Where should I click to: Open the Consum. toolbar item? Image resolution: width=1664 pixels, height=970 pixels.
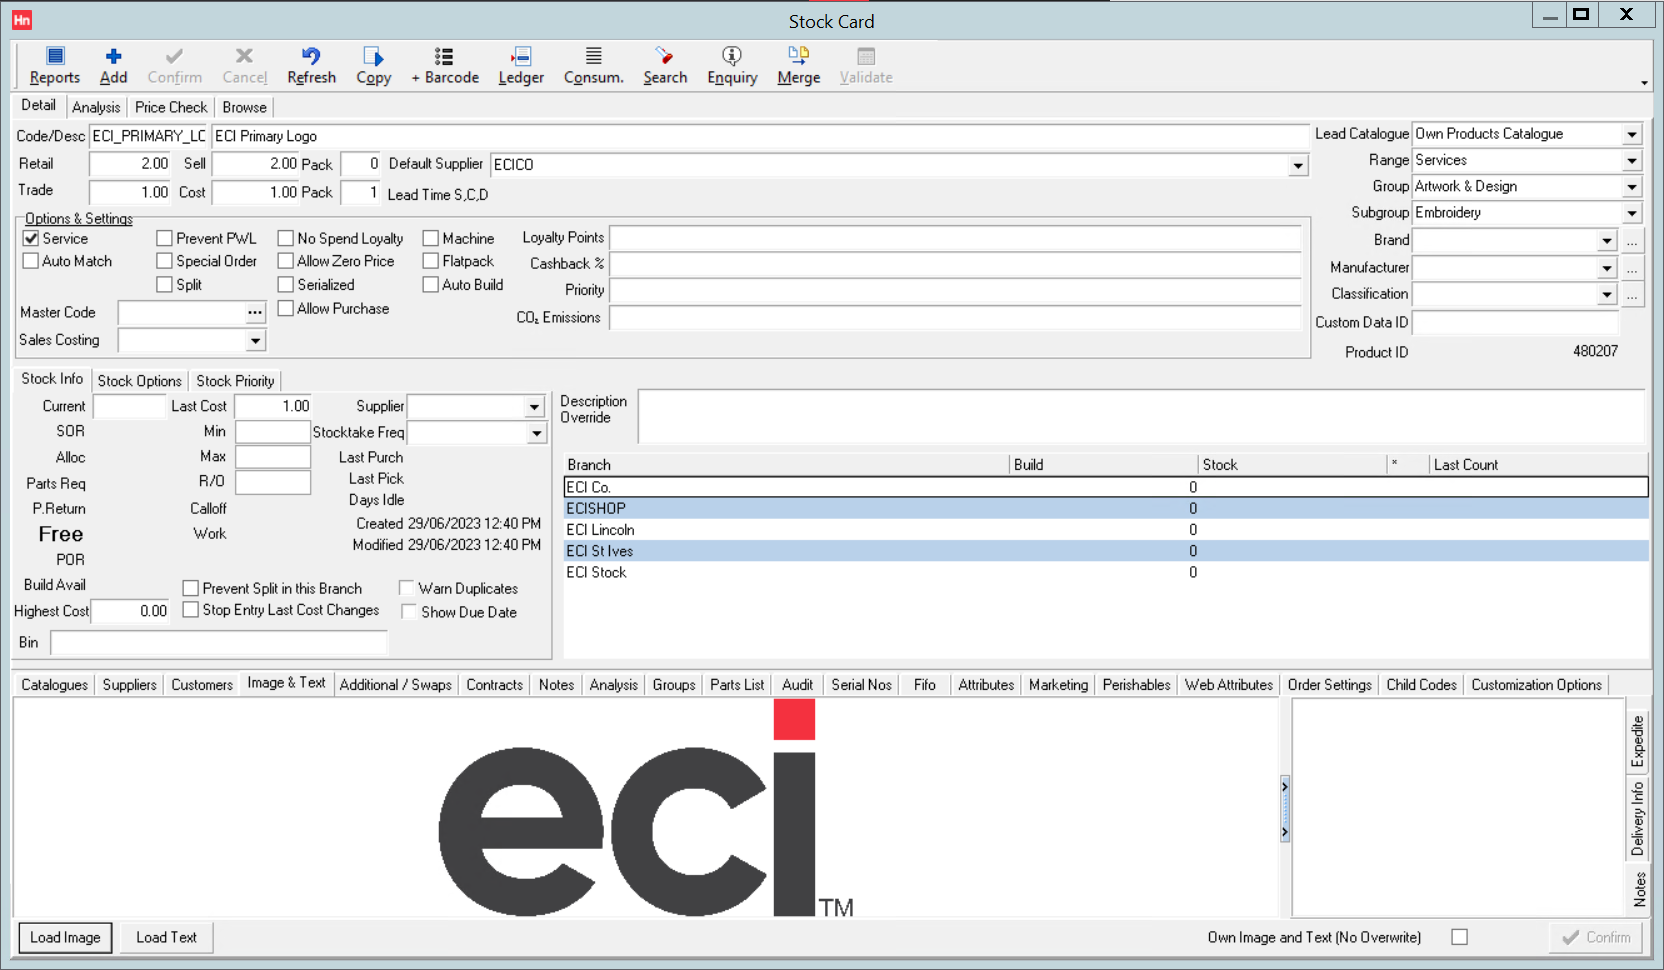pos(593,66)
